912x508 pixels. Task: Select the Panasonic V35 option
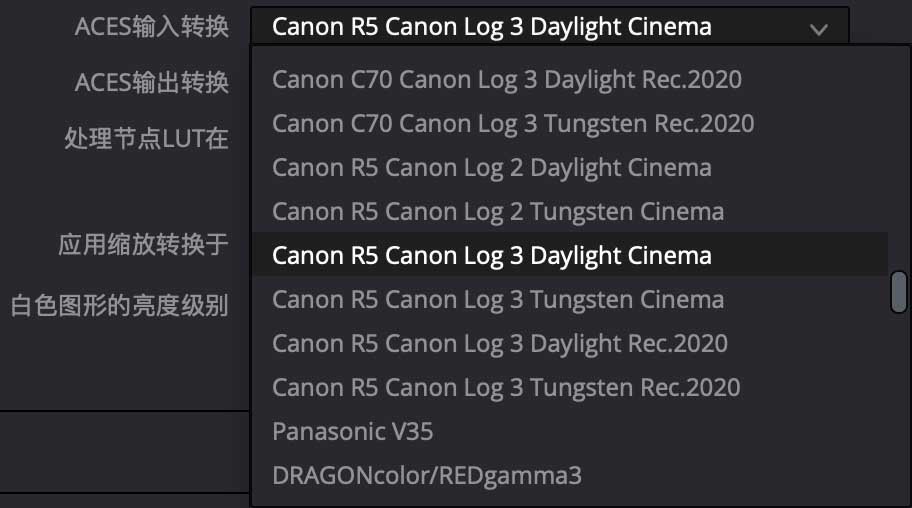point(352,431)
